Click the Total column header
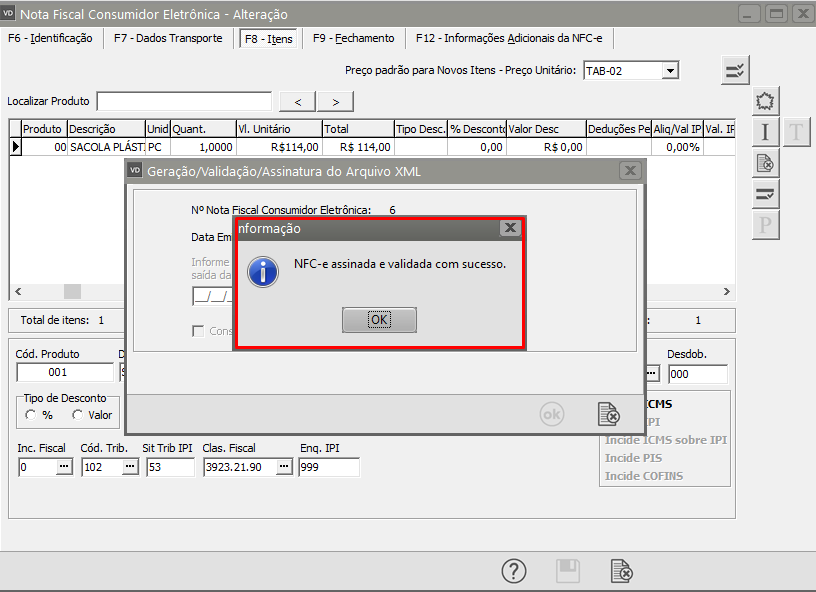Screen dimensions: 816x592 coord(358,129)
